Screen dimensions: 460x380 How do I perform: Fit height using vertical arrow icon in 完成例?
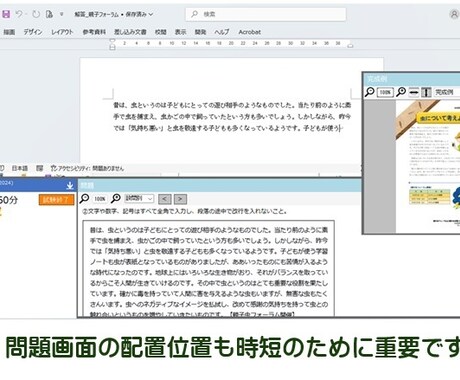pyautogui.click(x=426, y=92)
